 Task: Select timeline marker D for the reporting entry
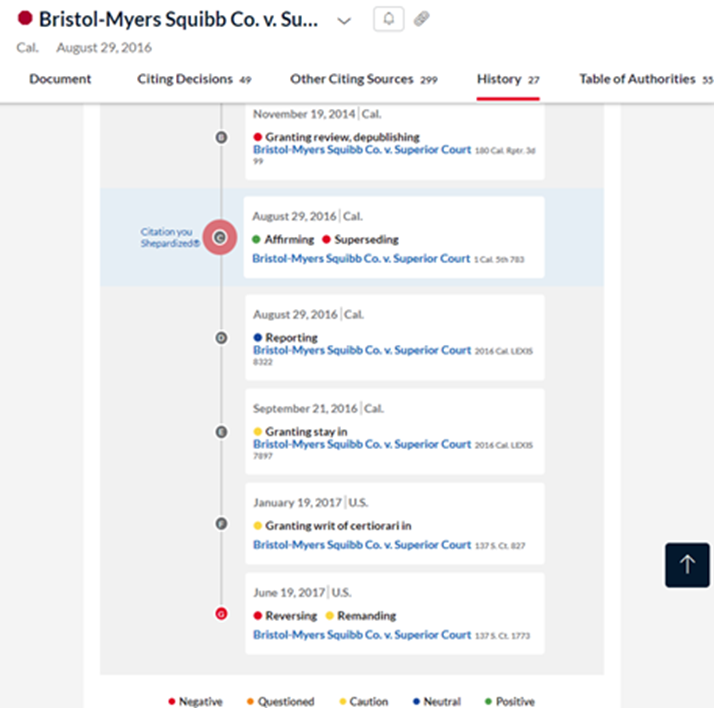click(221, 338)
